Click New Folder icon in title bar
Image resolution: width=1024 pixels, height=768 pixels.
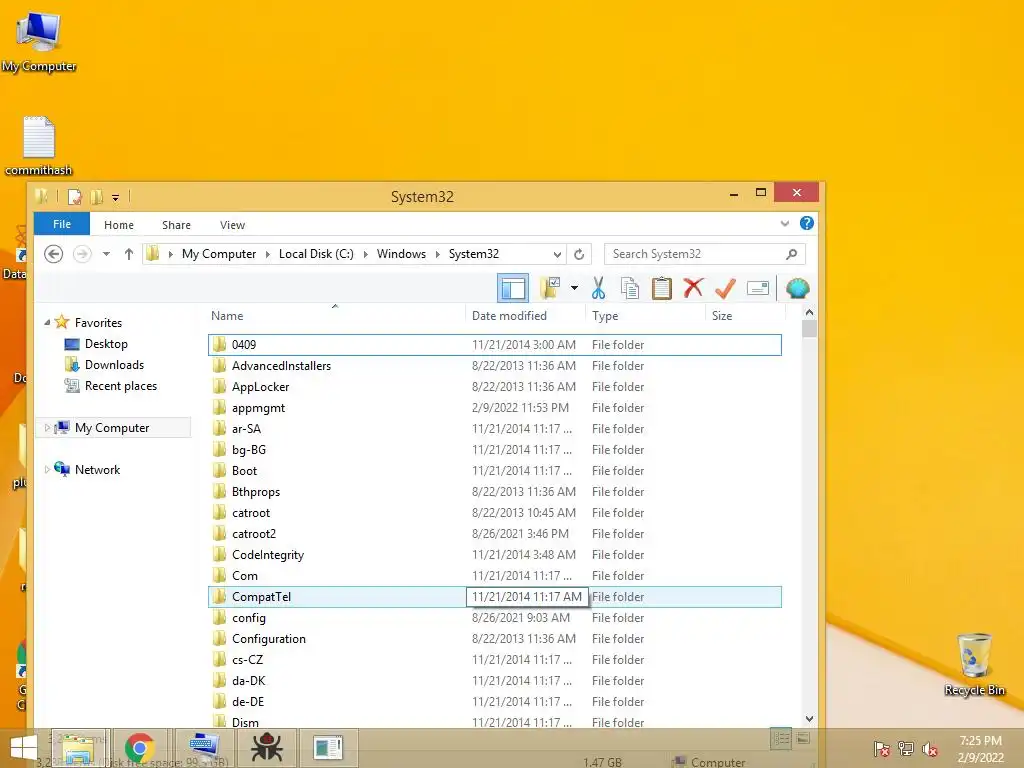pyautogui.click(x=97, y=197)
